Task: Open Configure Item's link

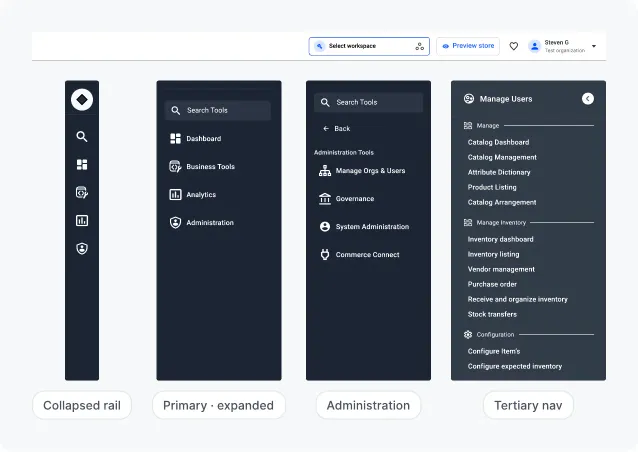Action: [494, 351]
